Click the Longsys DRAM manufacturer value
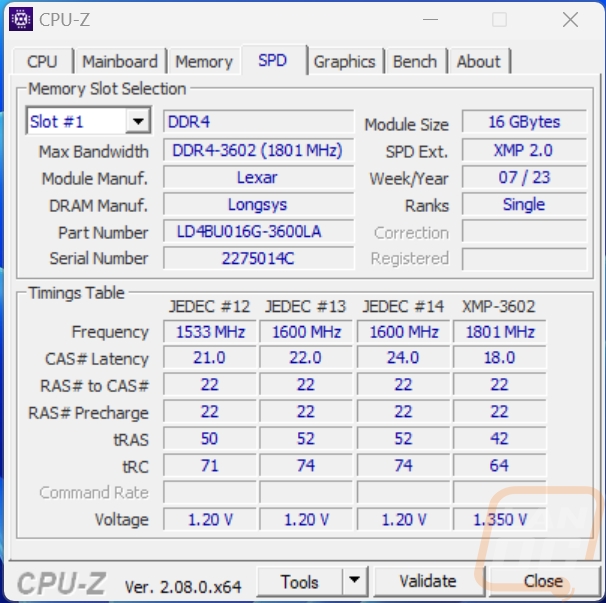The height and width of the screenshot is (603, 606). pyautogui.click(x=258, y=204)
